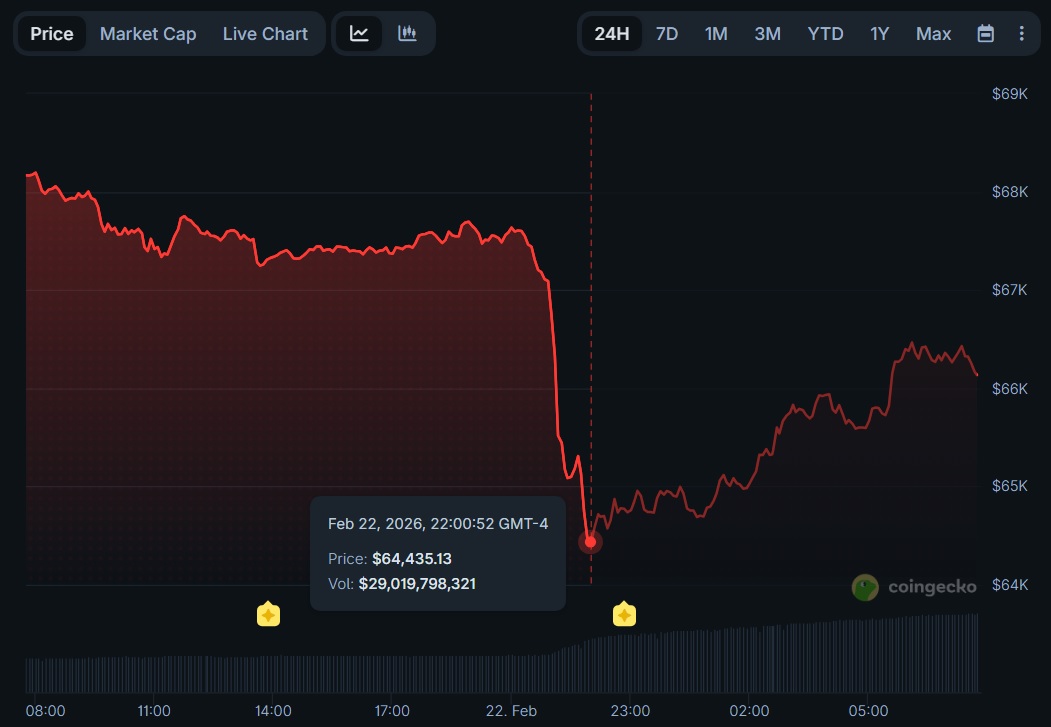
Task: Switch to candlestick chart icon
Action: click(407, 33)
